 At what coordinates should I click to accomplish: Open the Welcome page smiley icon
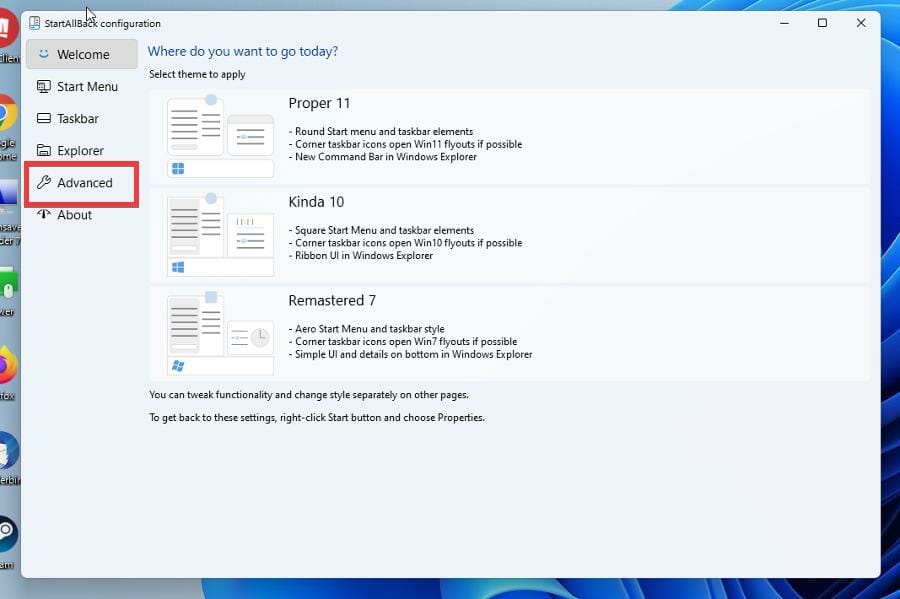43,55
